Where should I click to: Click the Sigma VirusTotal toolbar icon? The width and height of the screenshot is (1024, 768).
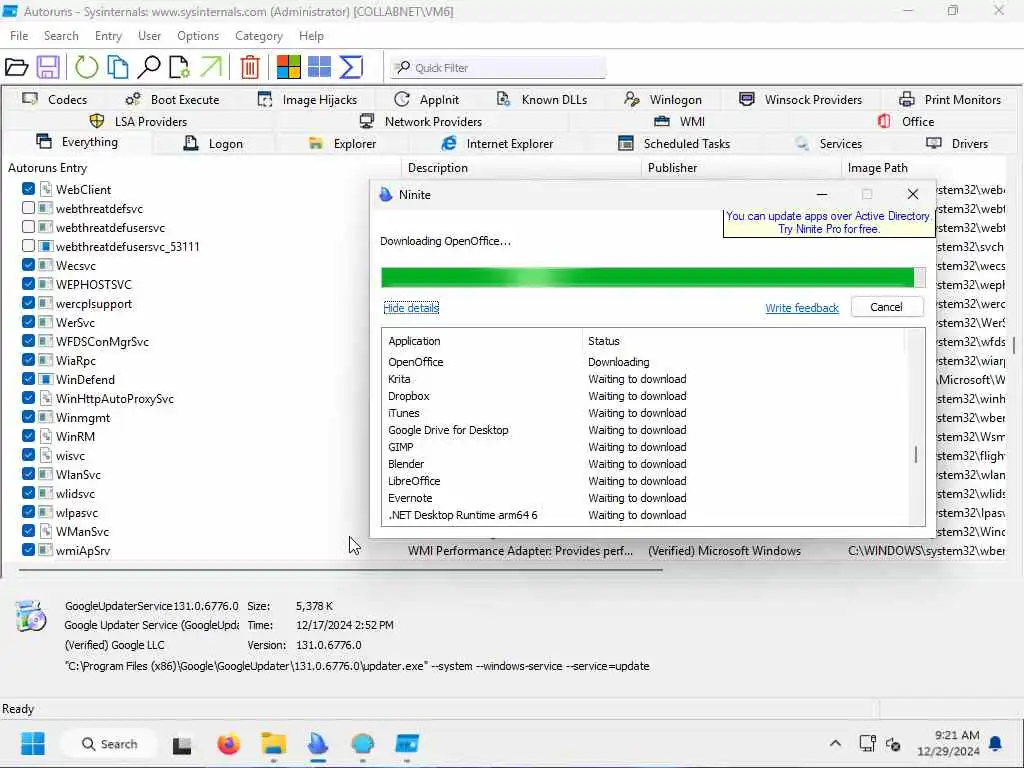[x=351, y=67]
